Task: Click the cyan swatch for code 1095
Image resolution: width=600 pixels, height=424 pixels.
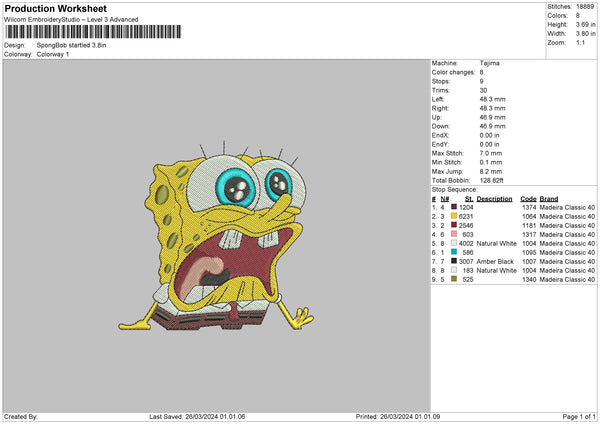Action: tap(455, 252)
